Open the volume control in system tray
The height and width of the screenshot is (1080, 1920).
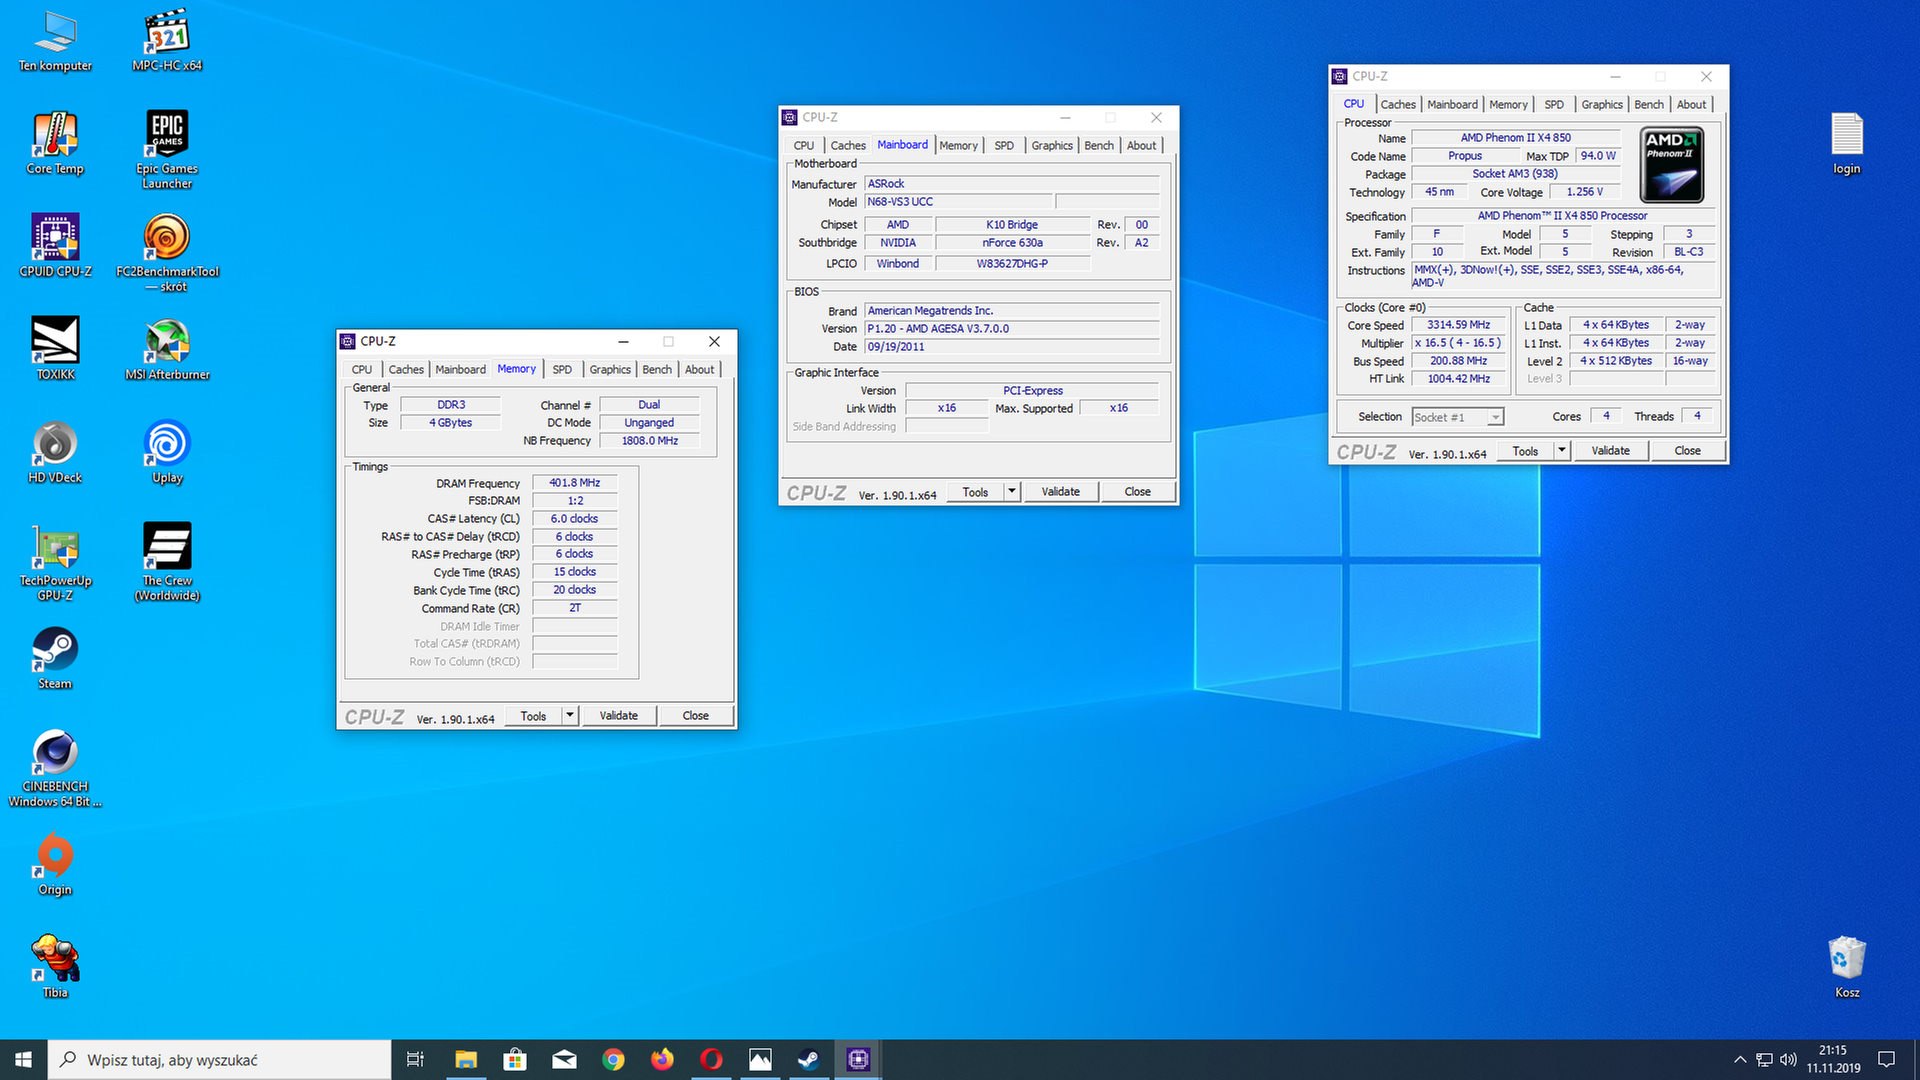[1788, 1059]
